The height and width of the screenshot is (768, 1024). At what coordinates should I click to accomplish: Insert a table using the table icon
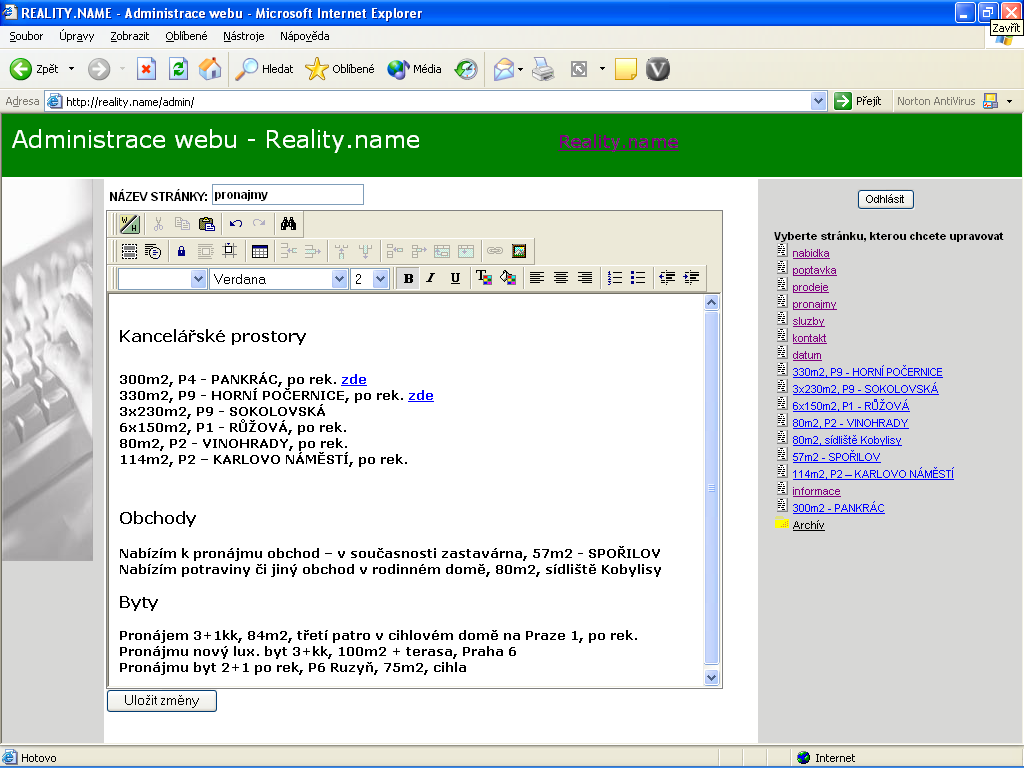pos(260,251)
